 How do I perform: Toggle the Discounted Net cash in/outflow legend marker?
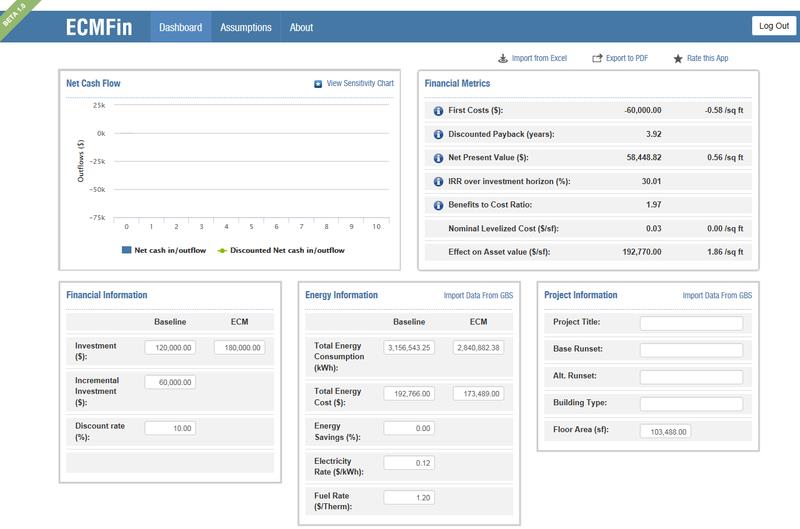tap(222, 250)
